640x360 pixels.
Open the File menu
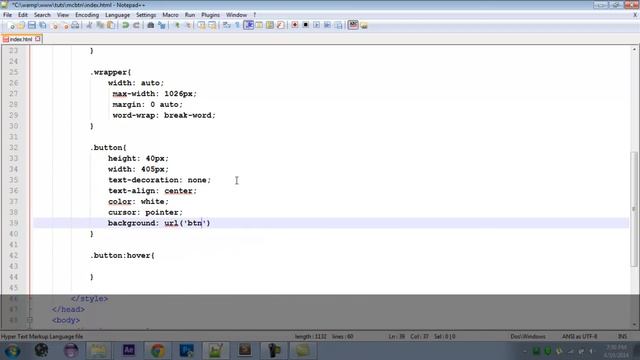point(7,15)
